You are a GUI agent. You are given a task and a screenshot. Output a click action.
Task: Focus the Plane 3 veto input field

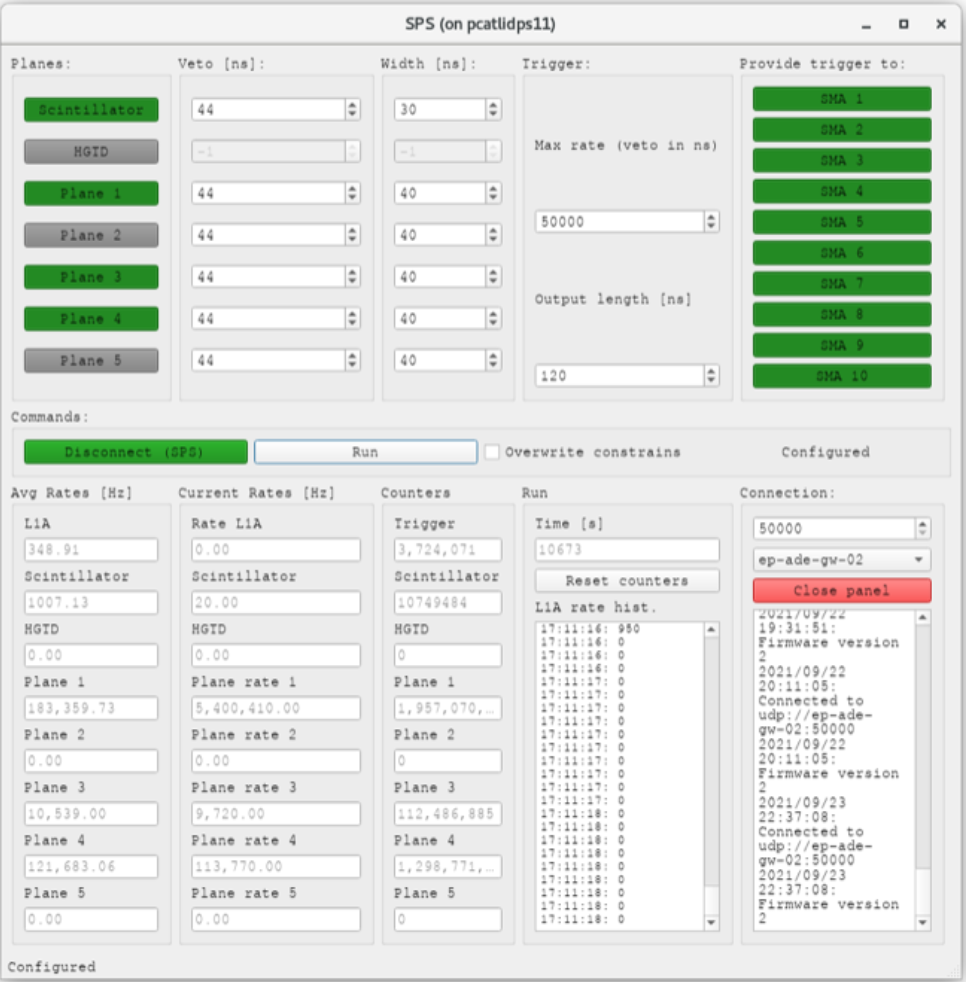tap(269, 277)
